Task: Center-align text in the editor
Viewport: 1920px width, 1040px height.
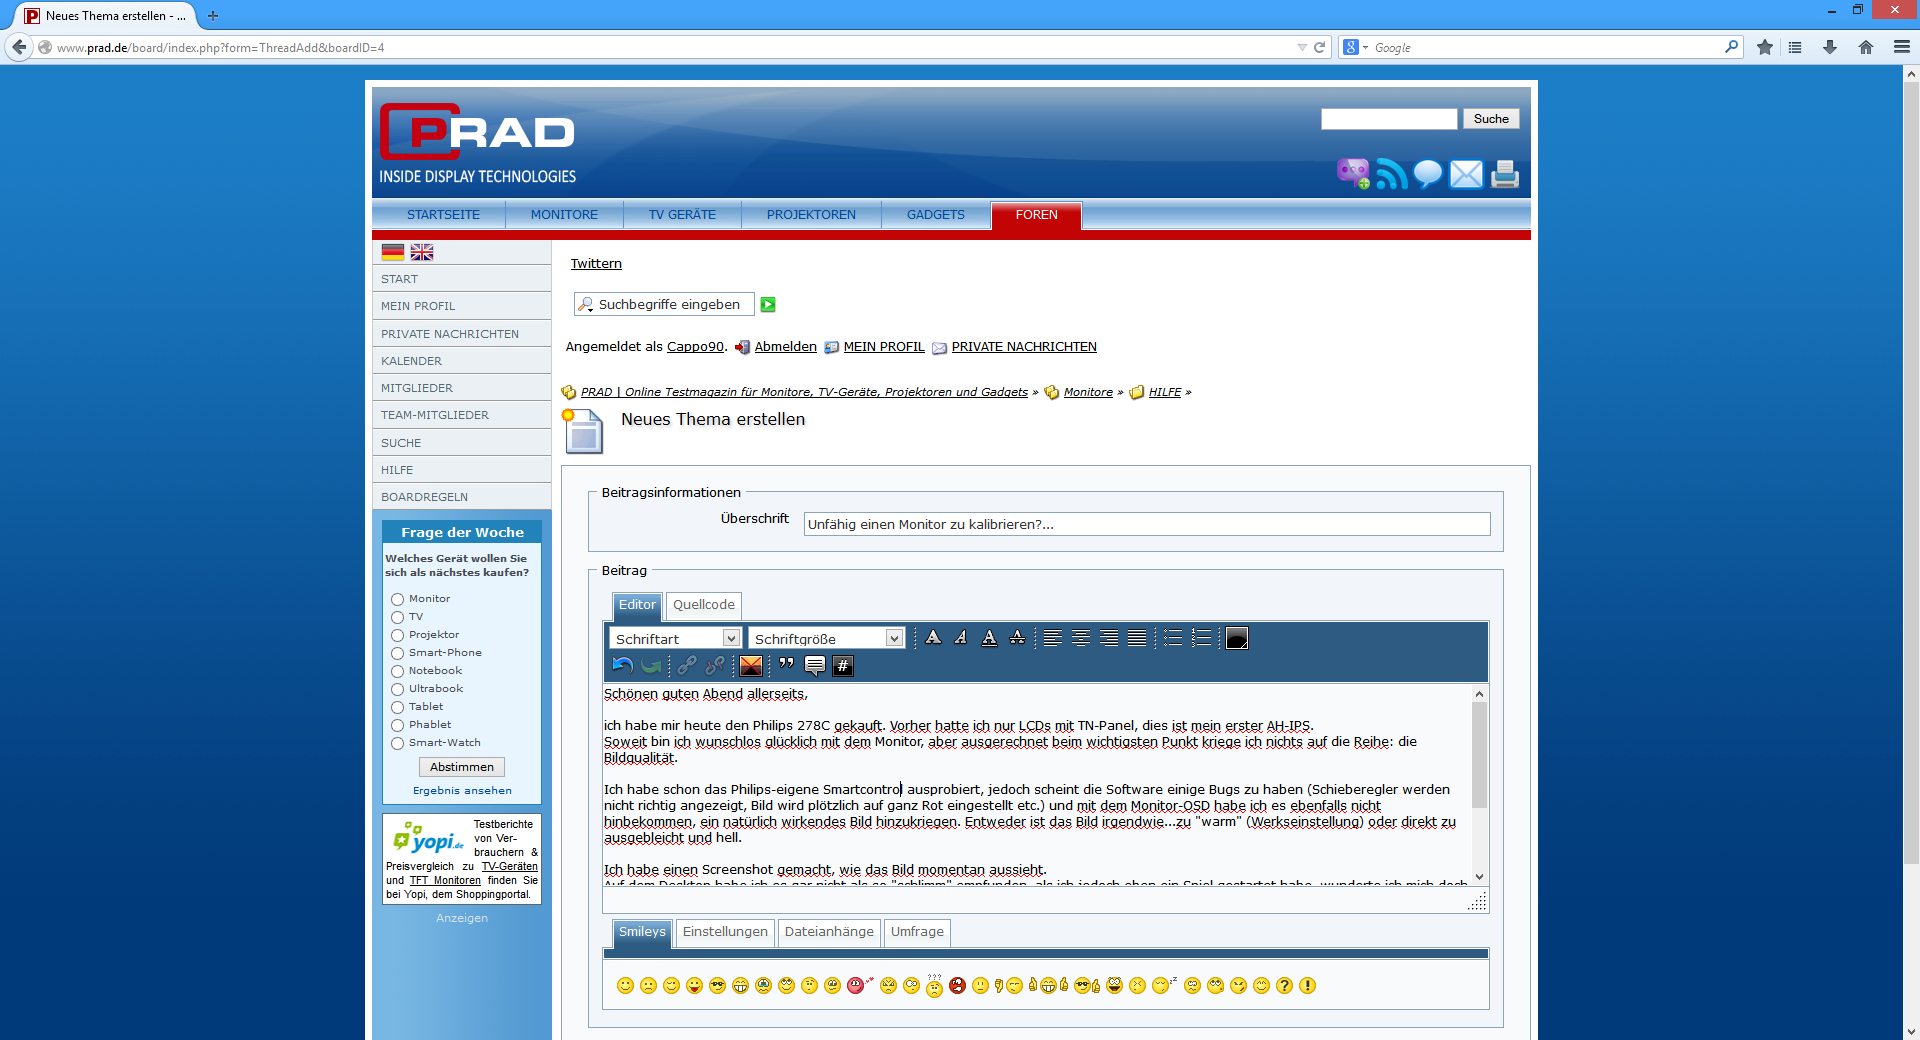Action: click(1081, 638)
